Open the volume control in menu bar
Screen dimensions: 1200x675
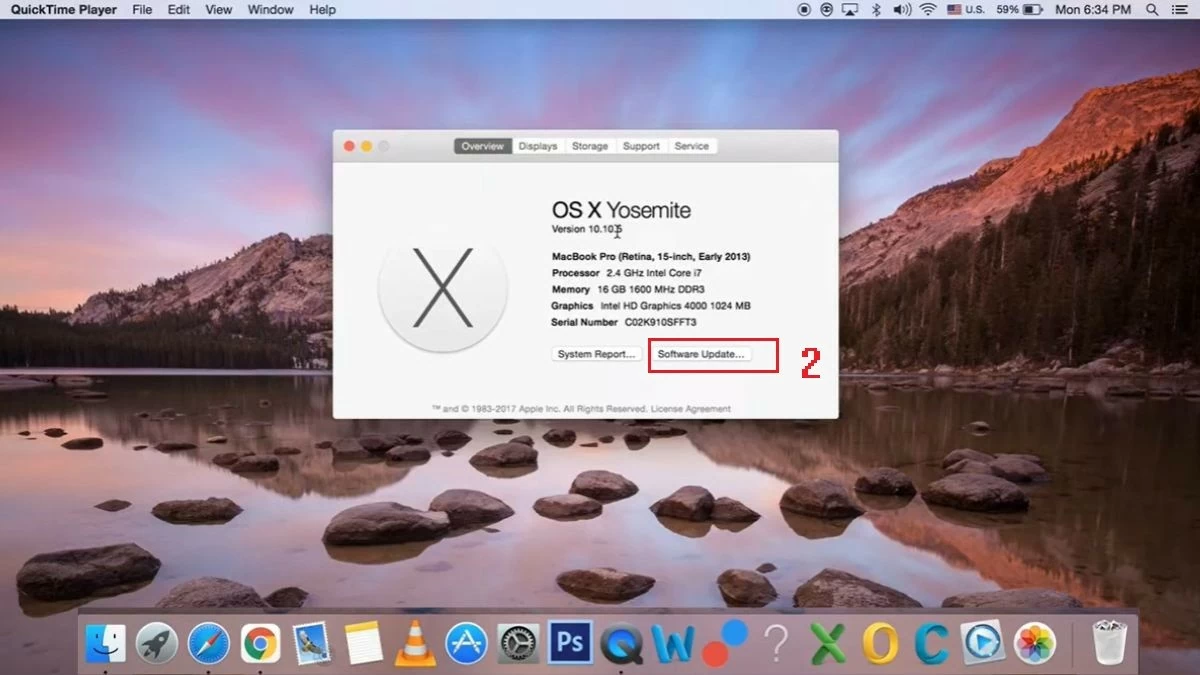[x=901, y=10]
